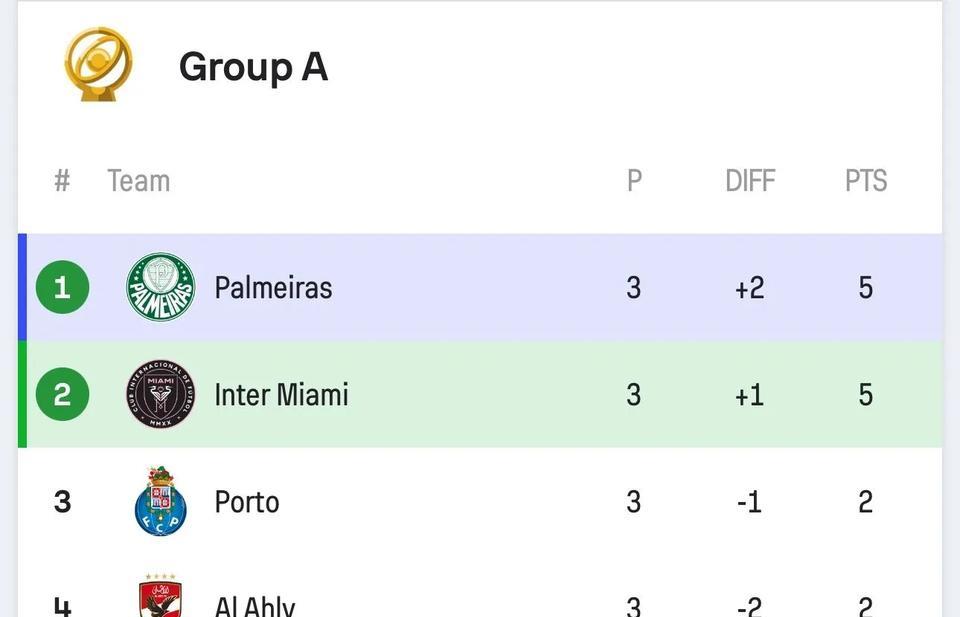Click the Al Ahly team name
The height and width of the screenshot is (617, 960).
pos(255,605)
